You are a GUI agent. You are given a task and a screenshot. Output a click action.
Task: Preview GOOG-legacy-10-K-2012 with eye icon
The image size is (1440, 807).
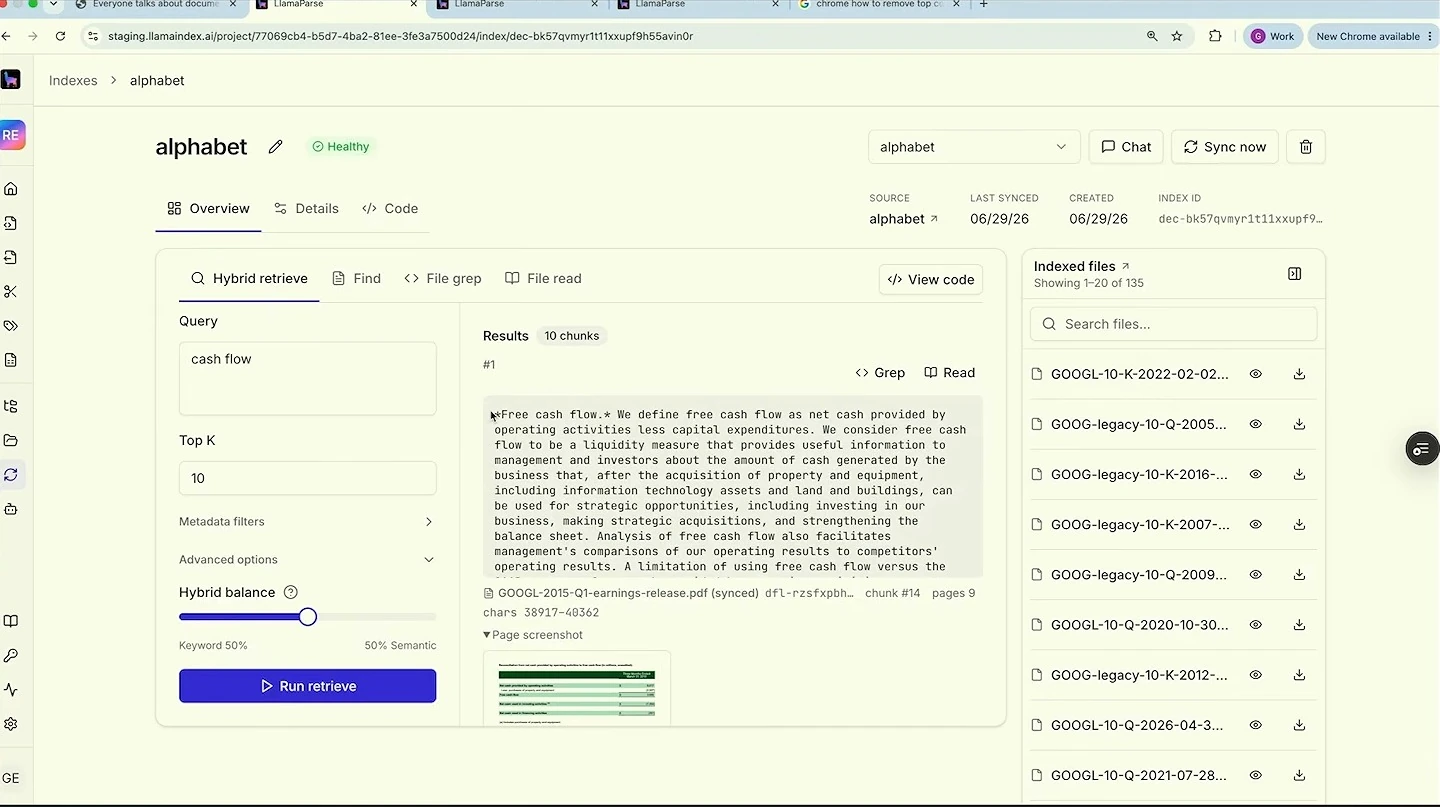click(x=1255, y=675)
